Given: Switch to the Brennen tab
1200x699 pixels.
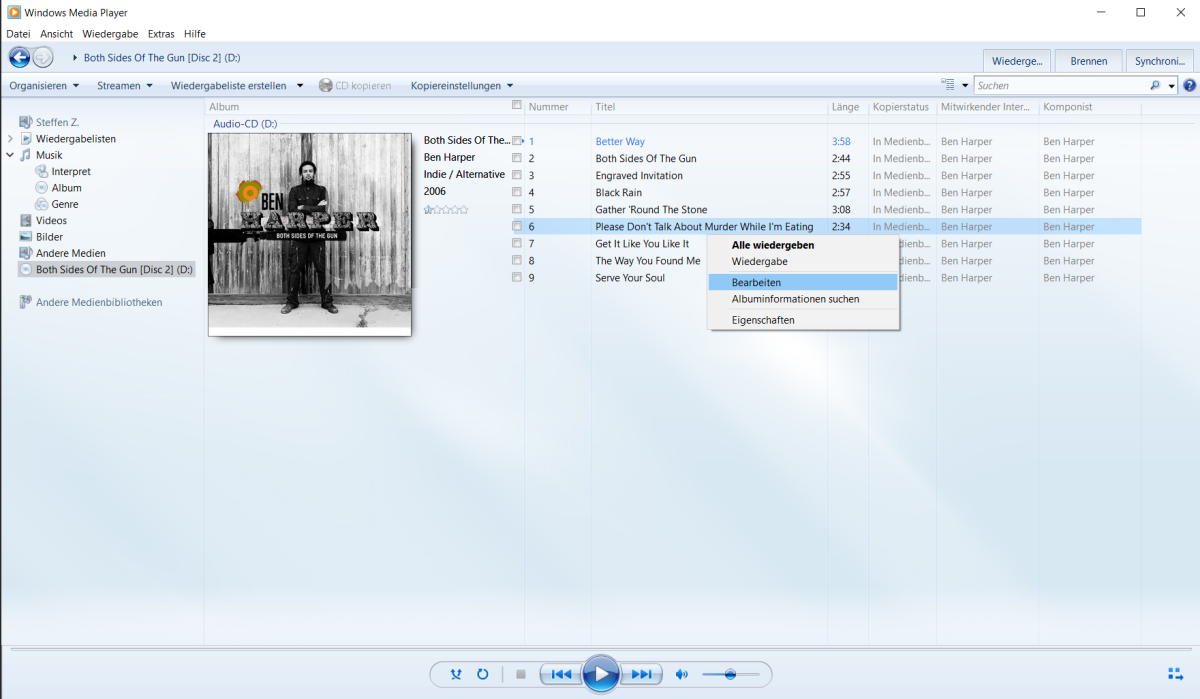Looking at the screenshot, I should (x=1088, y=61).
